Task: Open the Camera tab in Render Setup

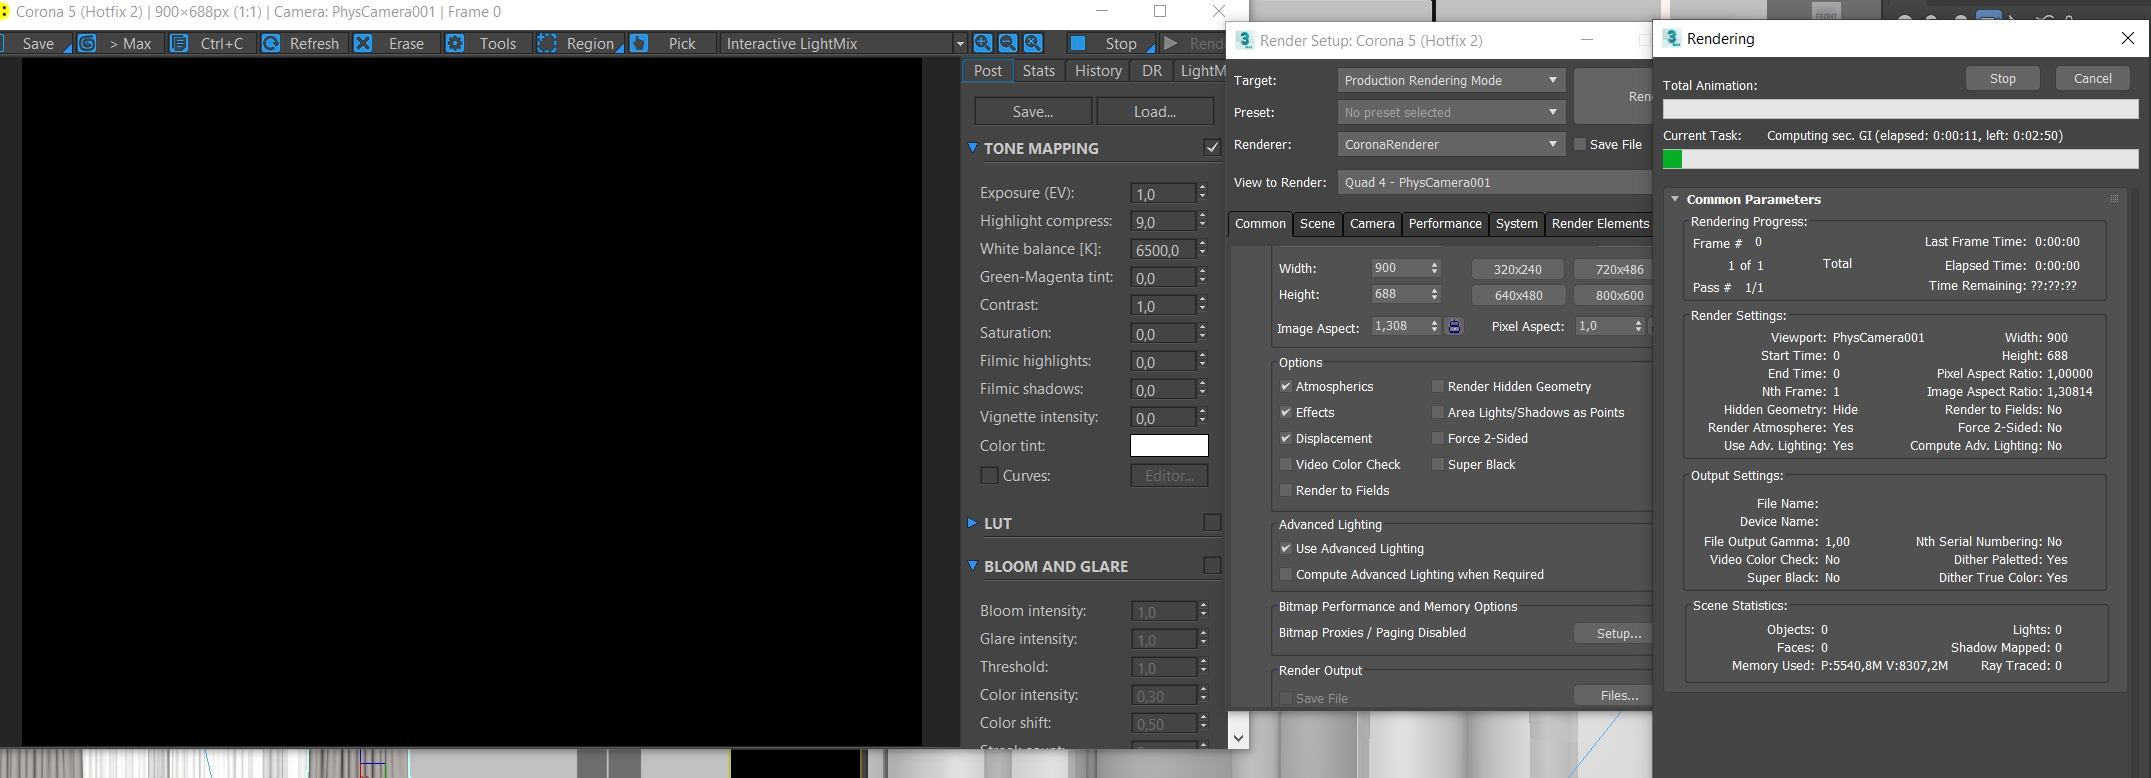Action: (1372, 224)
